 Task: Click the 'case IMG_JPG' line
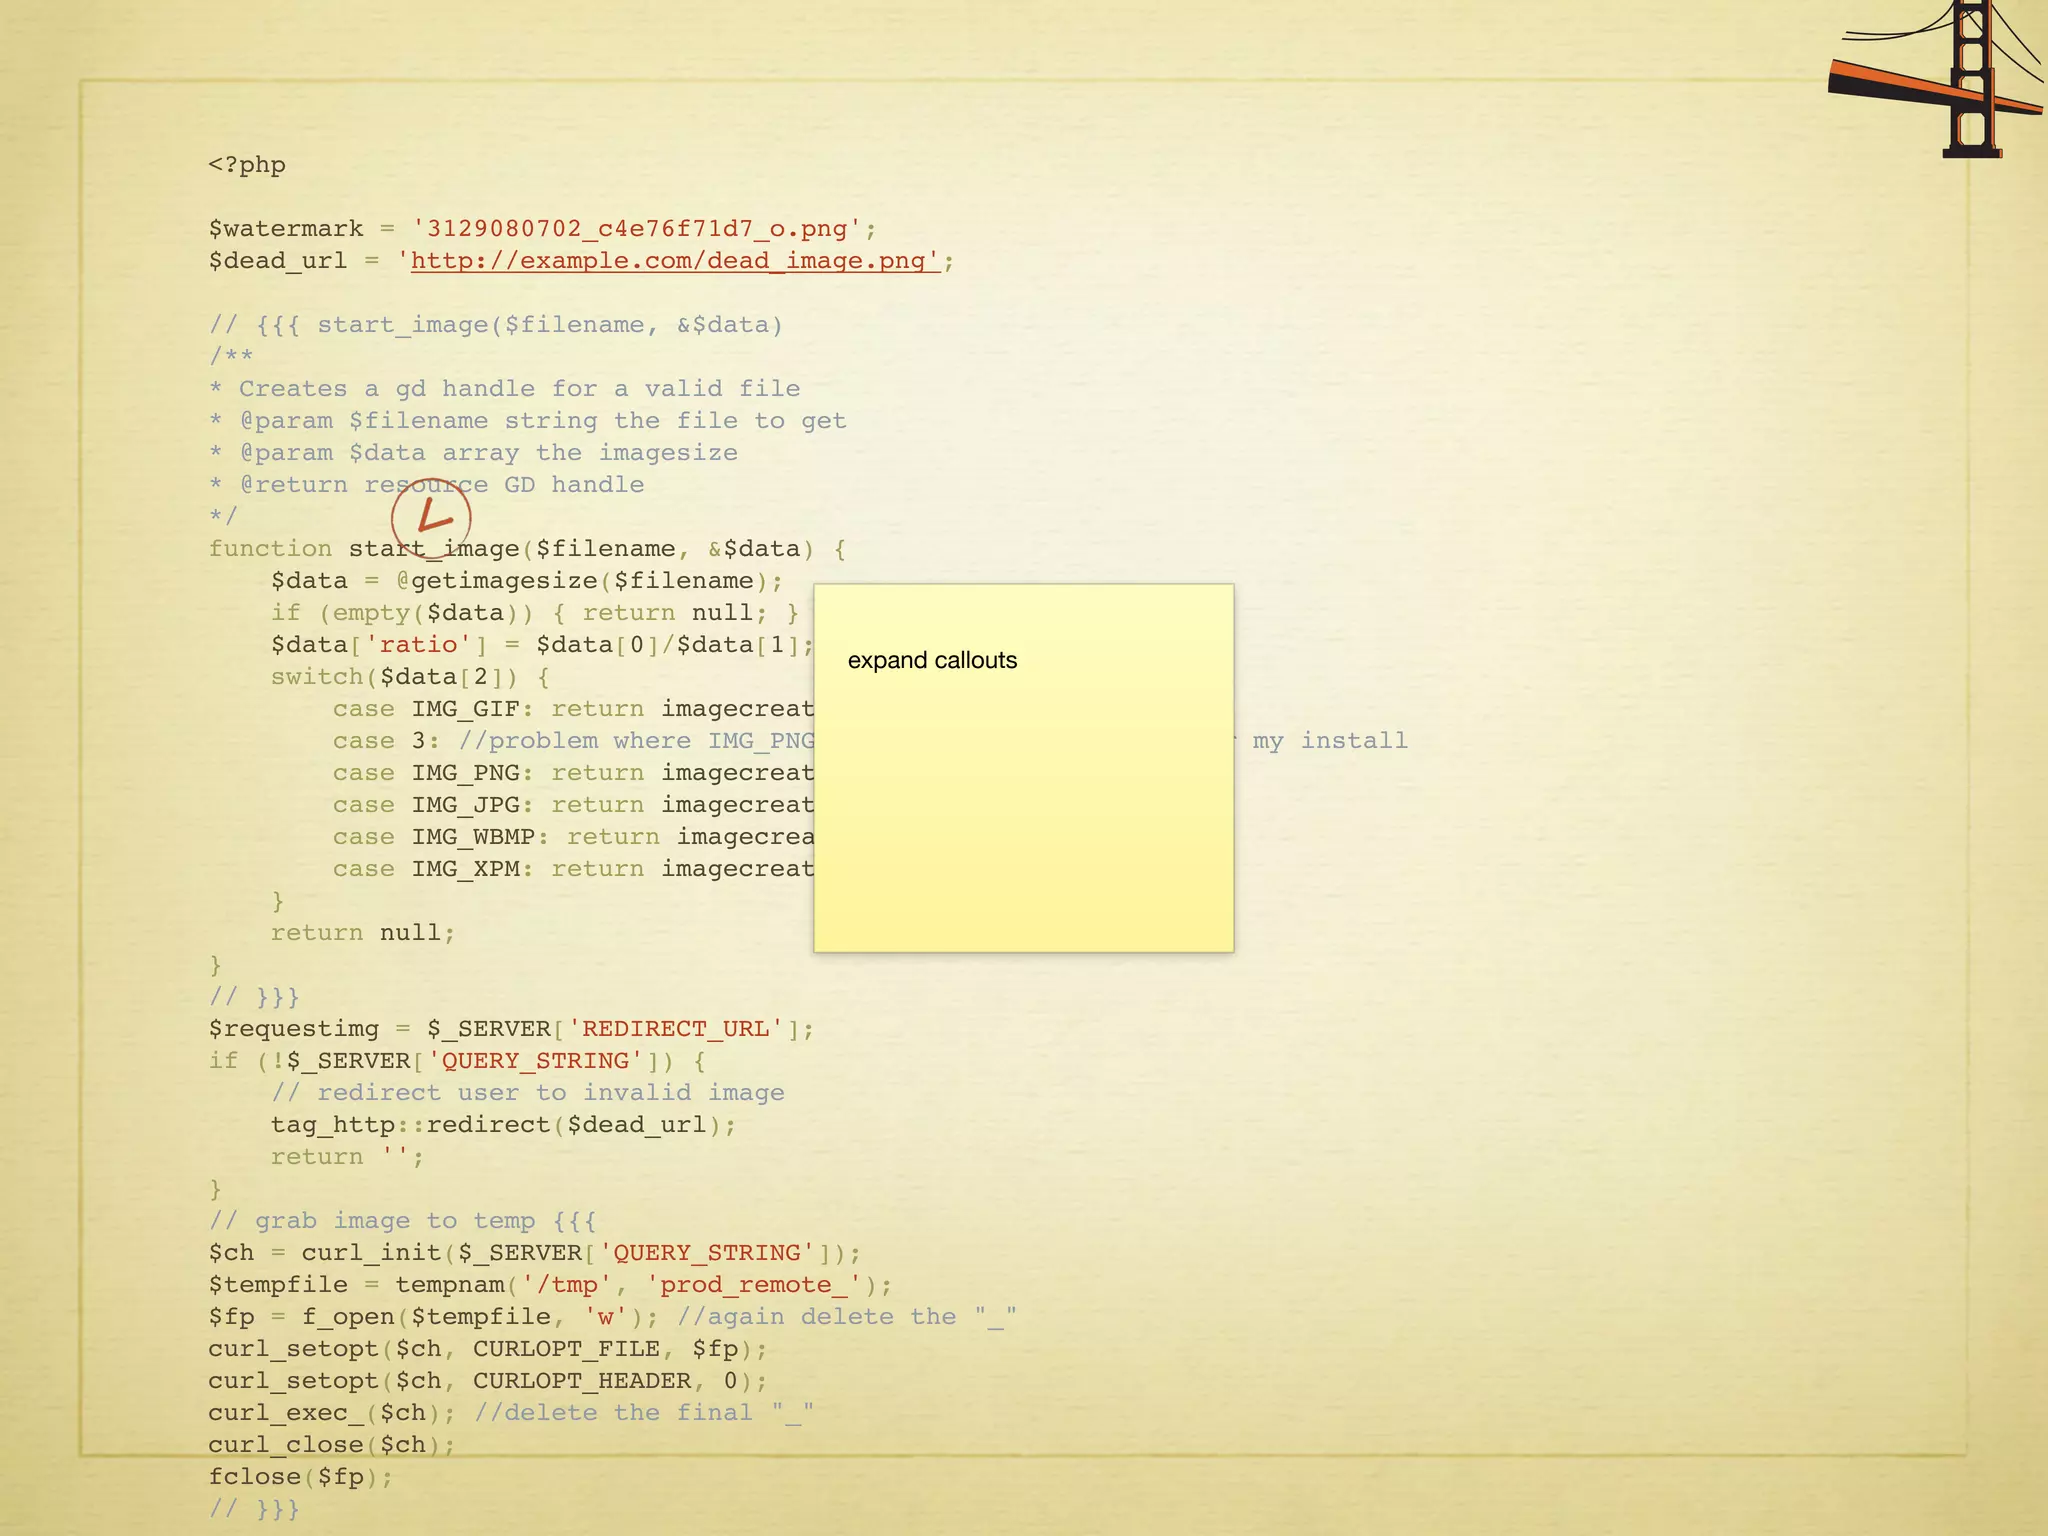point(573,805)
